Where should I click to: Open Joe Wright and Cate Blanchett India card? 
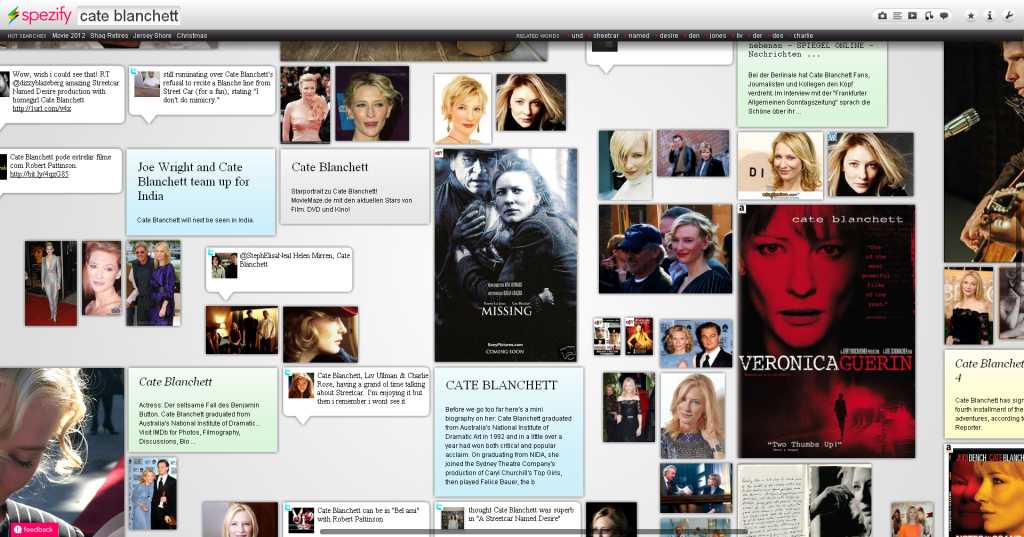[201, 192]
